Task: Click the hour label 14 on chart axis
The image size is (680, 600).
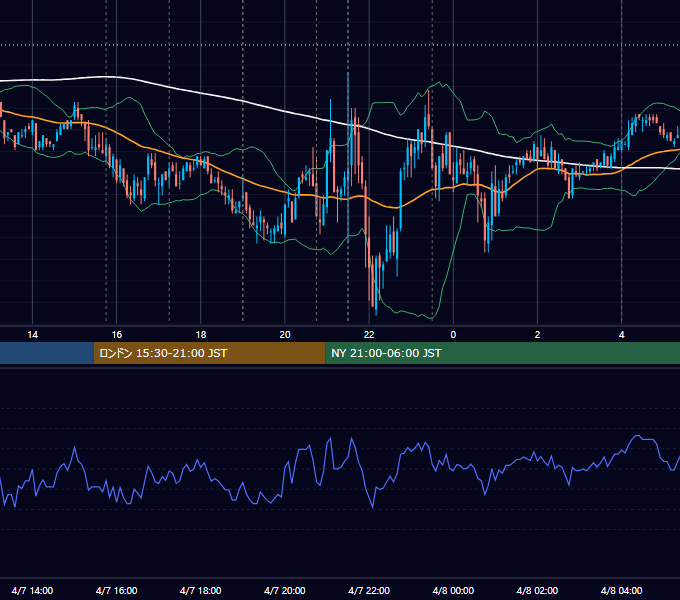Action: [x=33, y=335]
